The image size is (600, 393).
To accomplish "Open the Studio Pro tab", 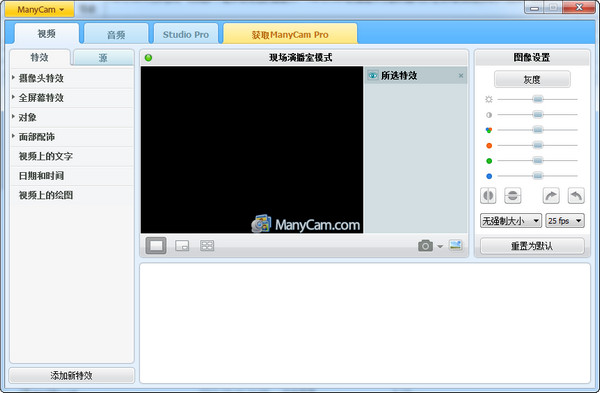I will 186,35.
